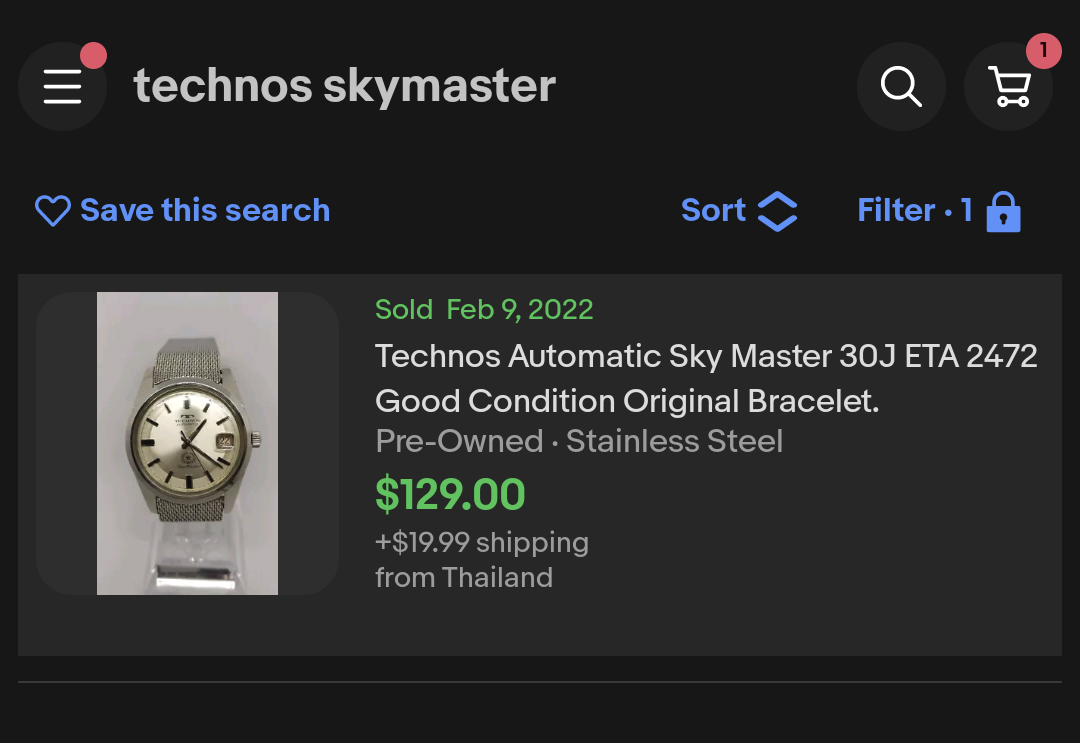
Task: Open the shopping cart
Action: (1008, 87)
